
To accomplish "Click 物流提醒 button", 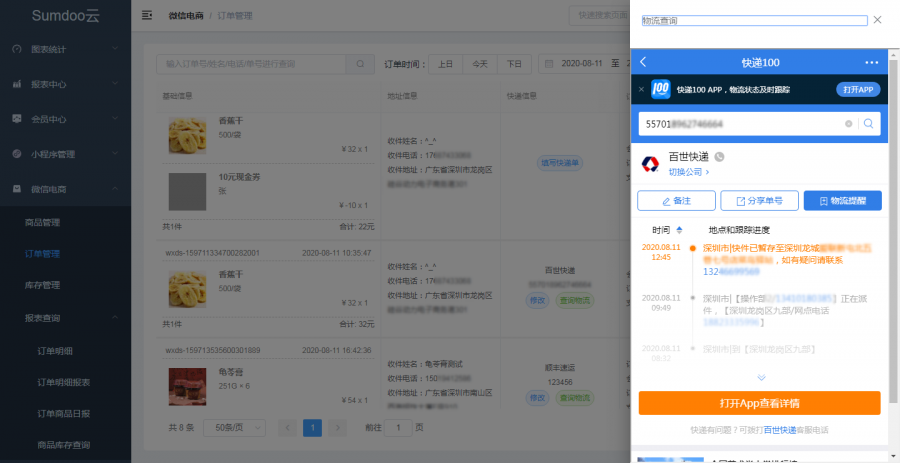I will (x=843, y=201).
